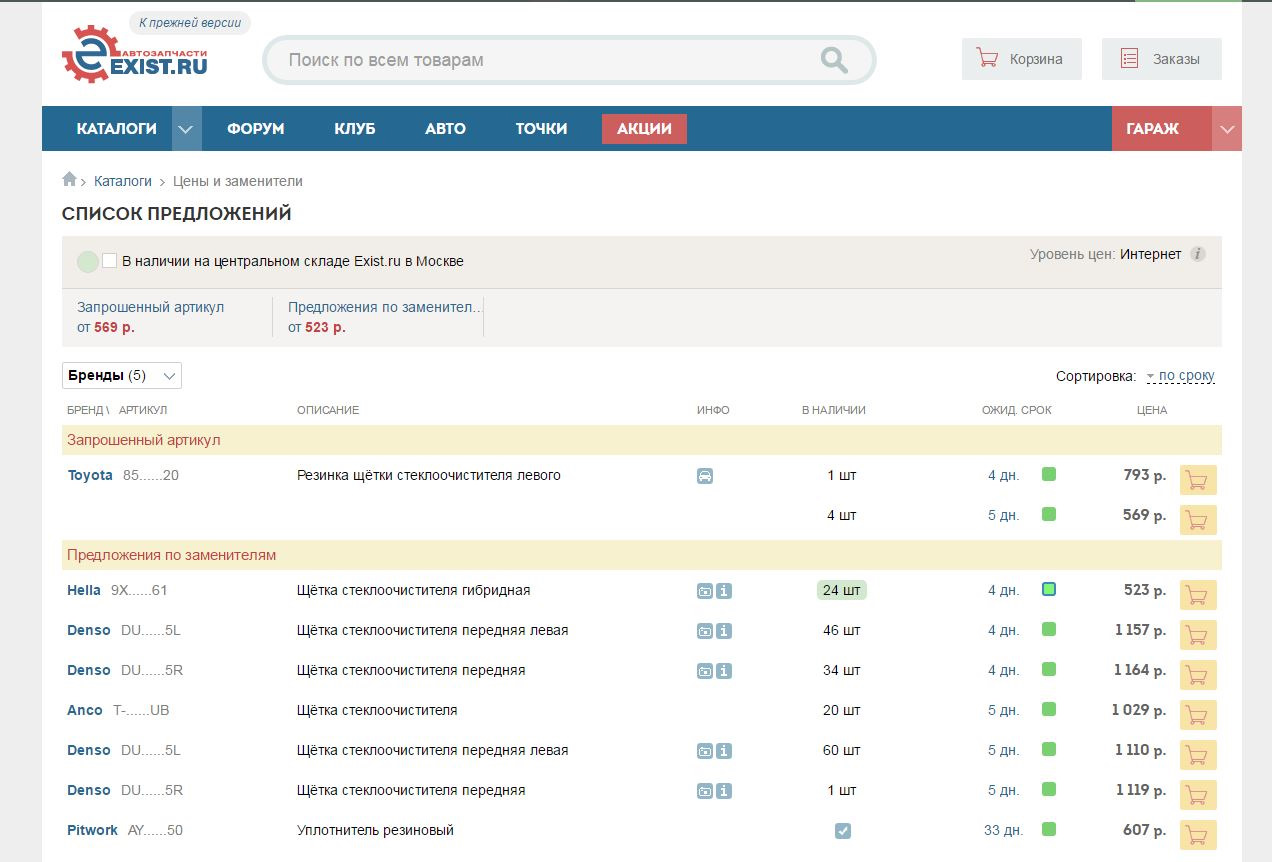The width and height of the screenshot is (1272, 862).
Task: Click the magnifier search icon
Action: click(834, 60)
